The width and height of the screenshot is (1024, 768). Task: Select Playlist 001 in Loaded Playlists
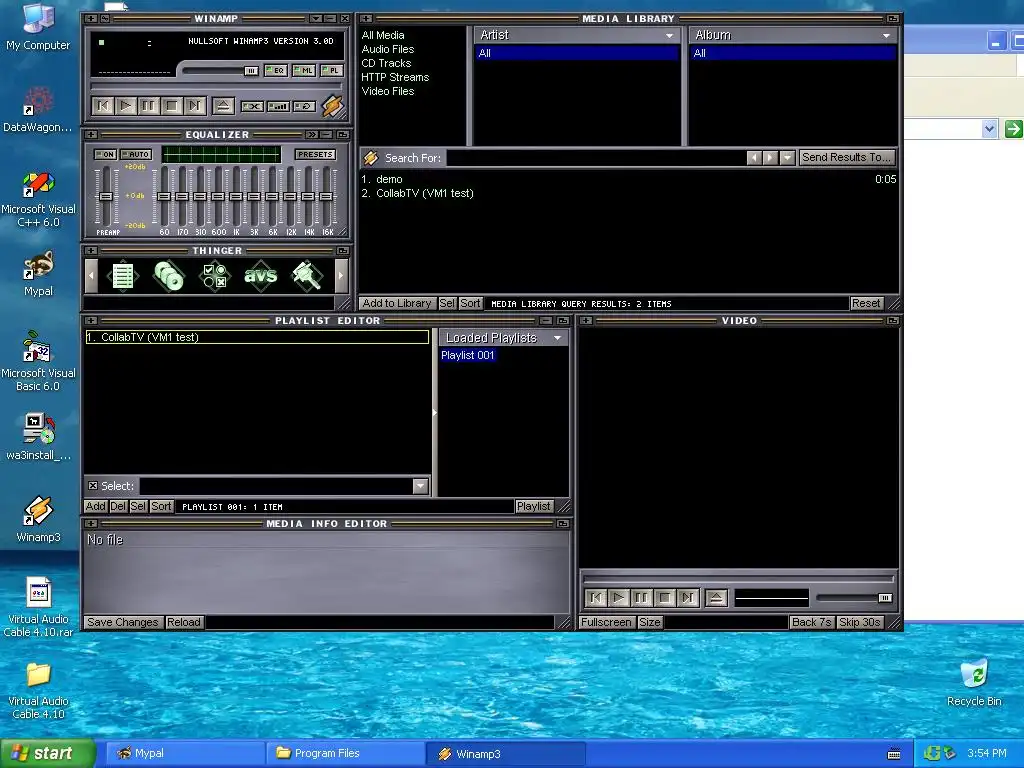468,355
